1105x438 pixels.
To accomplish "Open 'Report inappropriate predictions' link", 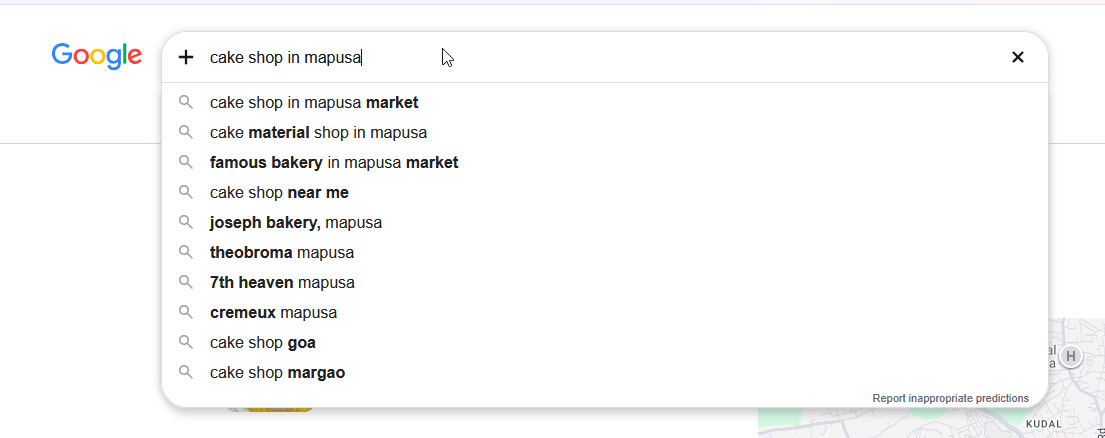I will [950, 399].
